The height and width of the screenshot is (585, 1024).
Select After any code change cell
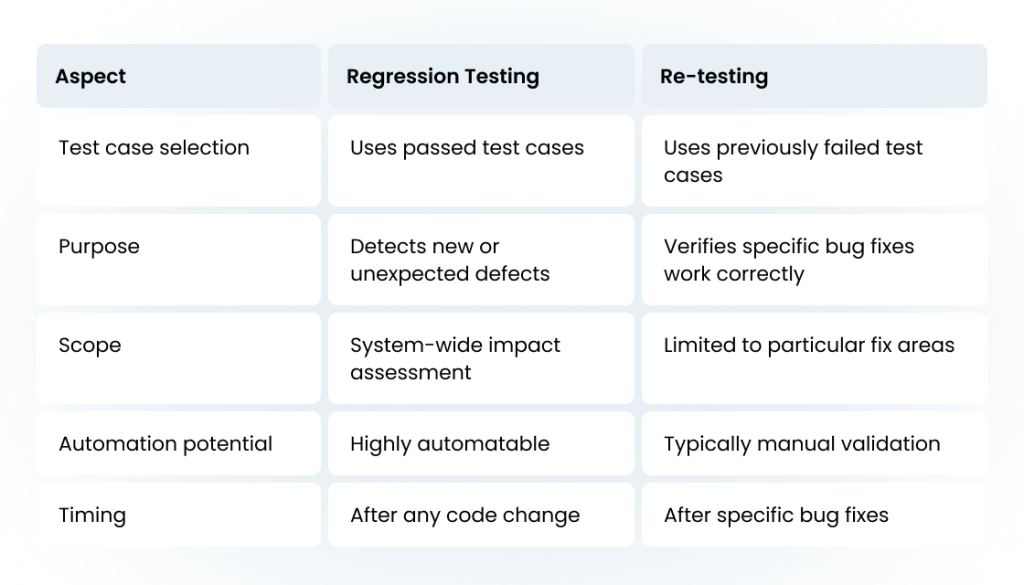[481, 514]
